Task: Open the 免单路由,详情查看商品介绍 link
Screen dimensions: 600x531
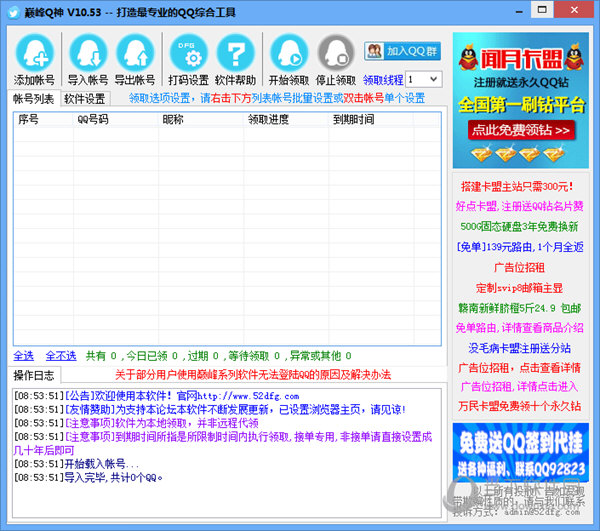Action: coord(520,328)
